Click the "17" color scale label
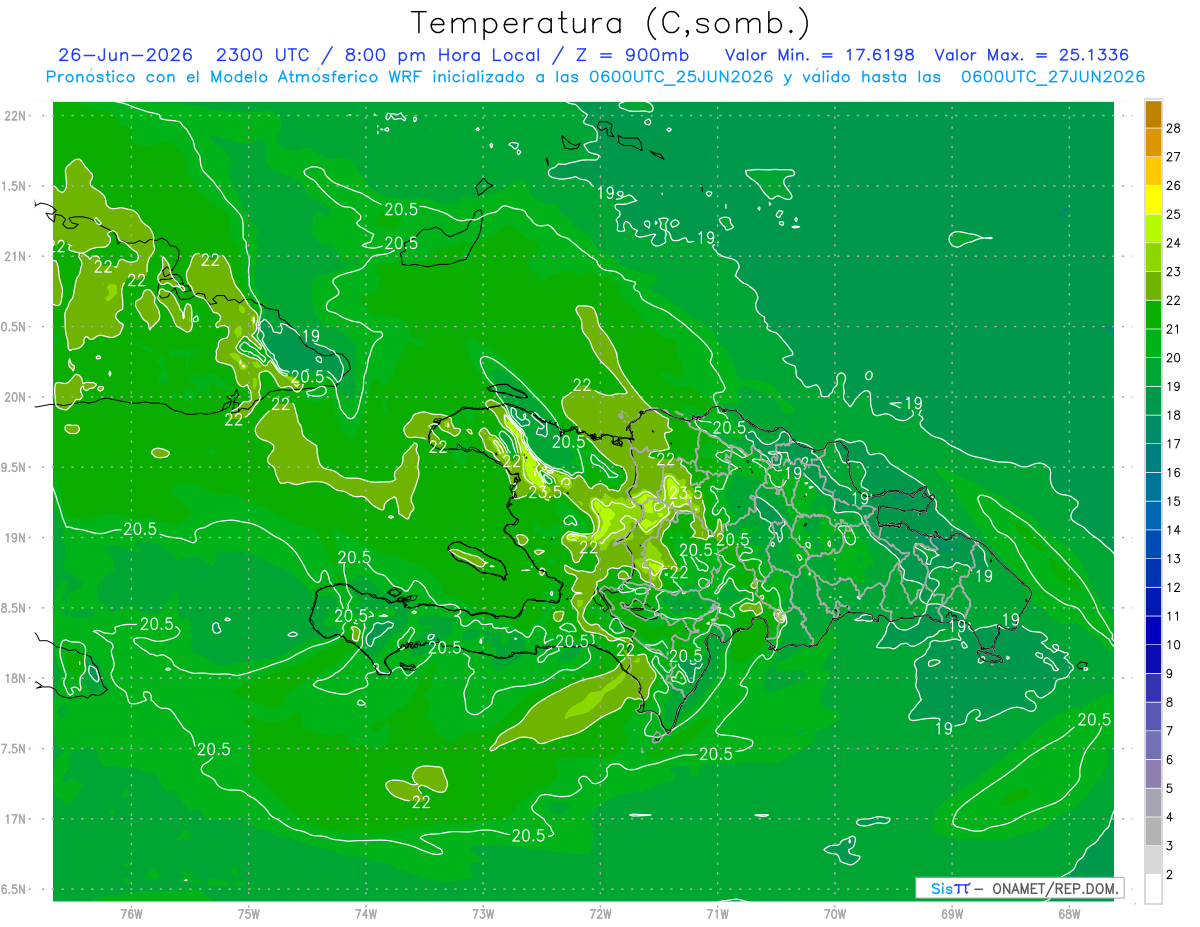 coord(1174,444)
